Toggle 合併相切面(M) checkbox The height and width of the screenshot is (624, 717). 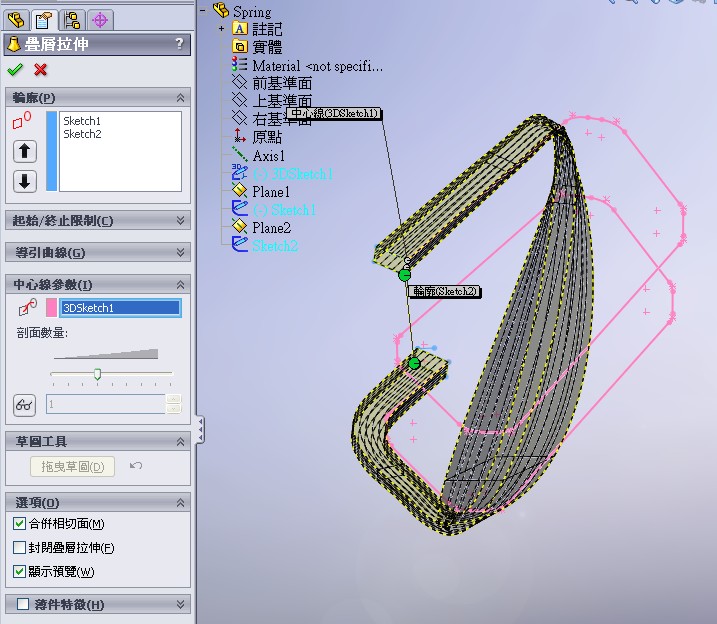[x=19, y=523]
